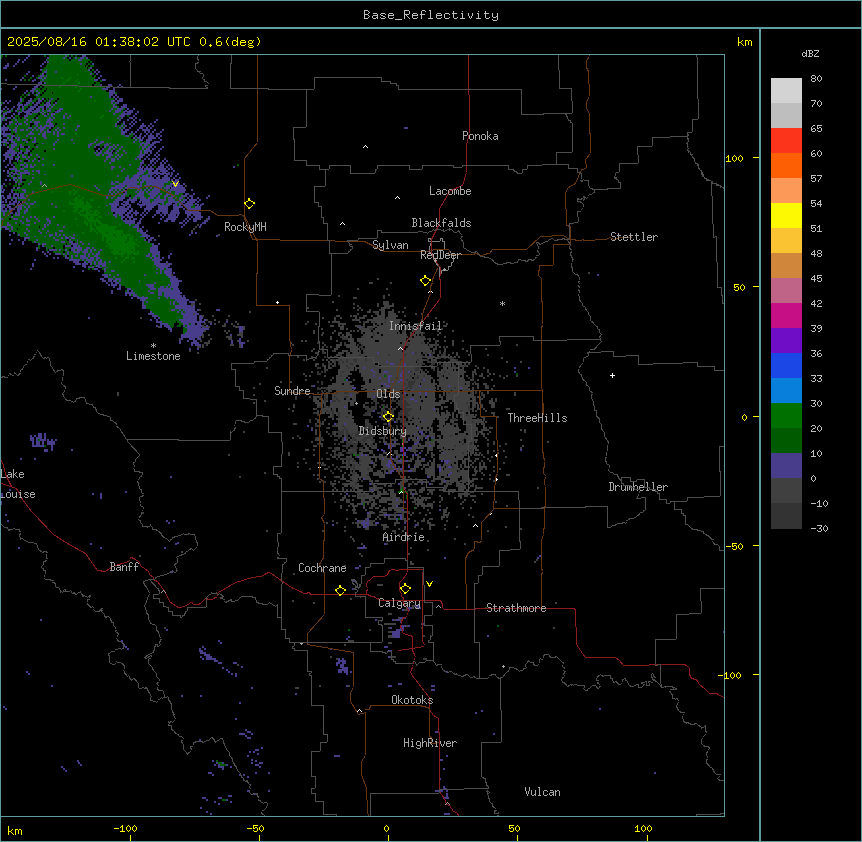Select the bright green 20-30 dBZ legend swatch
862x842 pixels.
786,416
